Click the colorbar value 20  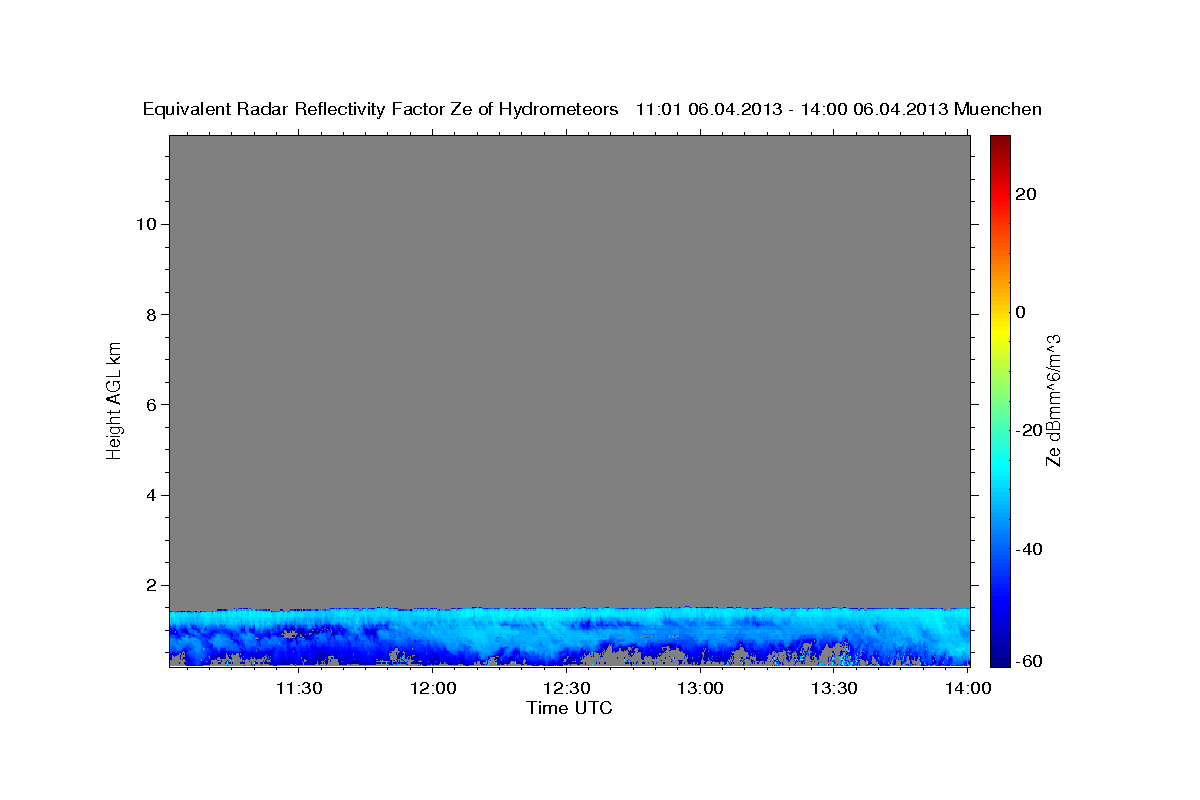(x=1027, y=194)
